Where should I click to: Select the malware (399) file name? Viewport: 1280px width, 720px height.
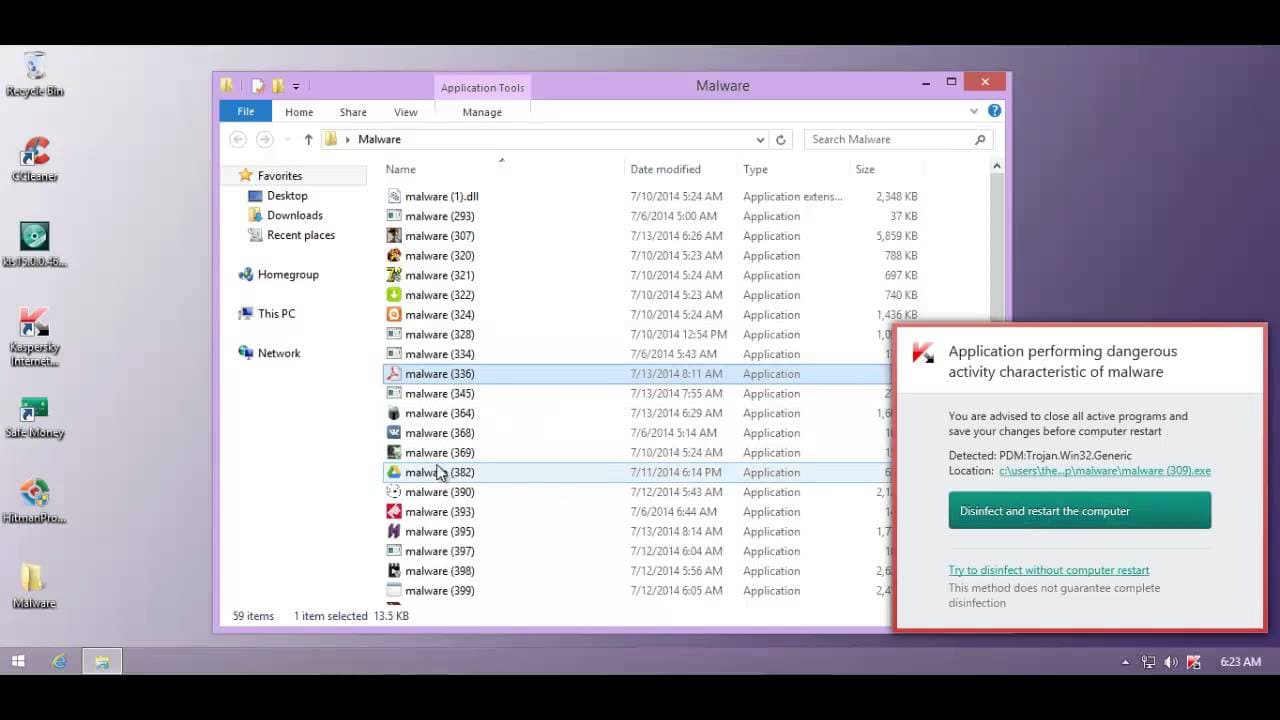pos(440,591)
